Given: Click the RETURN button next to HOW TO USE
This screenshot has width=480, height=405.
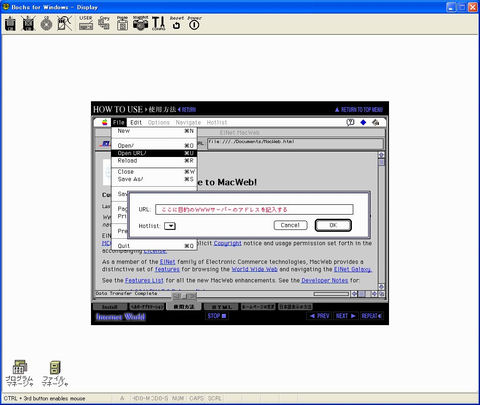Looking at the screenshot, I should (187, 109).
